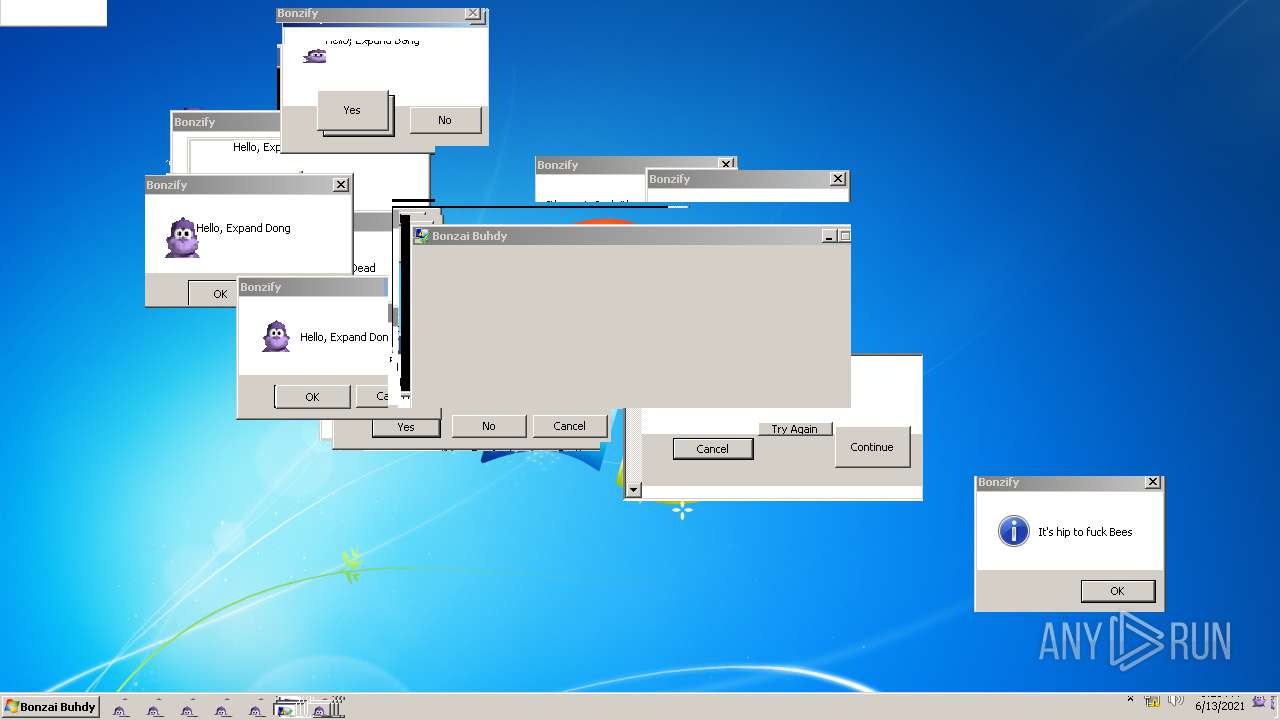Viewport: 1280px width, 720px height.
Task: Click the Bonzi gorilla icon in the left Bonzify dialog
Action: (x=181, y=238)
